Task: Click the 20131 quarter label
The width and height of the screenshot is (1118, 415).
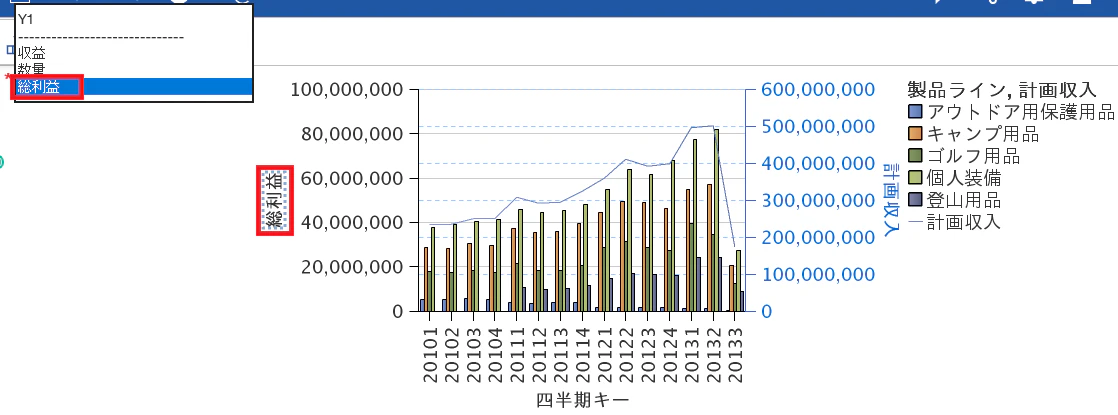Action: [692, 354]
